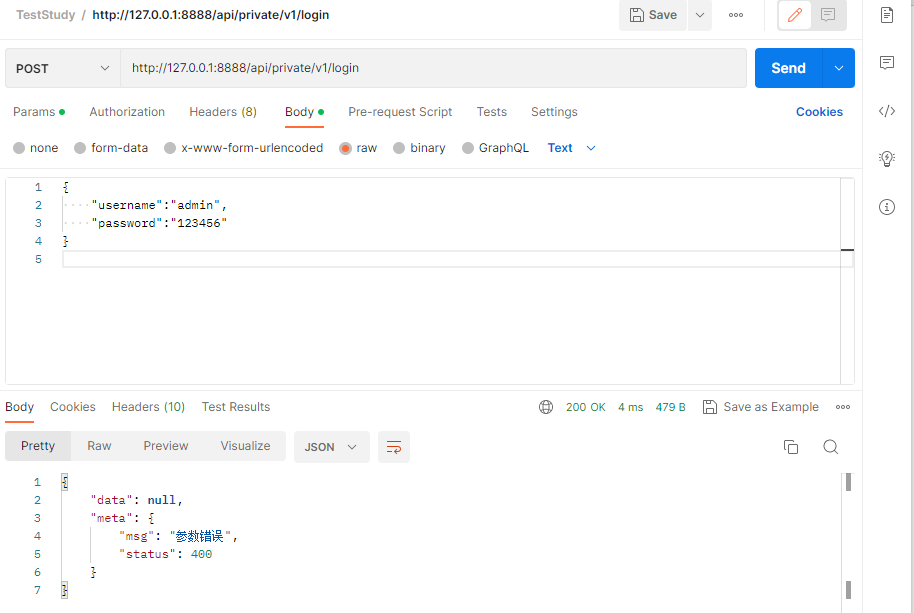
Task: Open the Test Results tab
Action: tap(236, 407)
